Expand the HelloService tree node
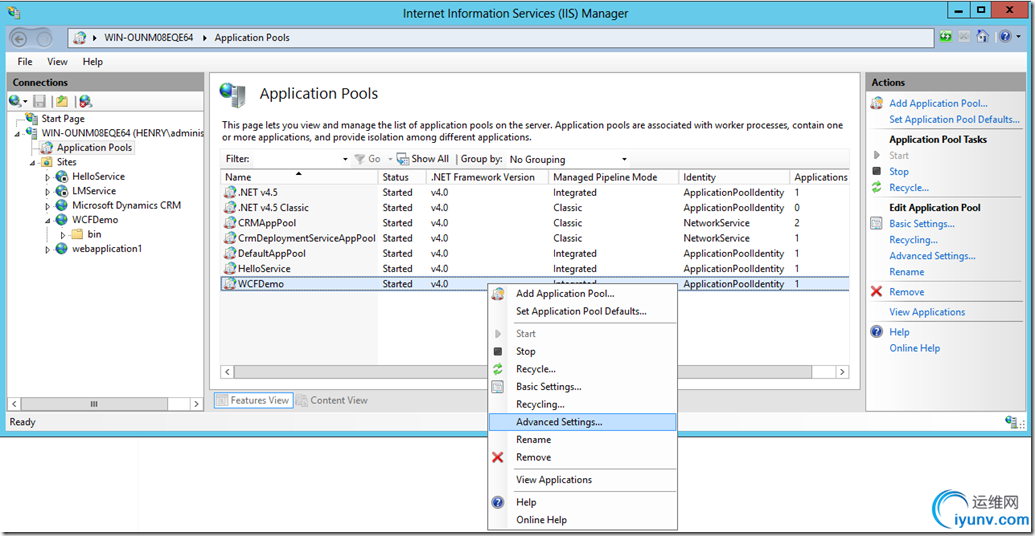1035x536 pixels. pyautogui.click(x=48, y=177)
